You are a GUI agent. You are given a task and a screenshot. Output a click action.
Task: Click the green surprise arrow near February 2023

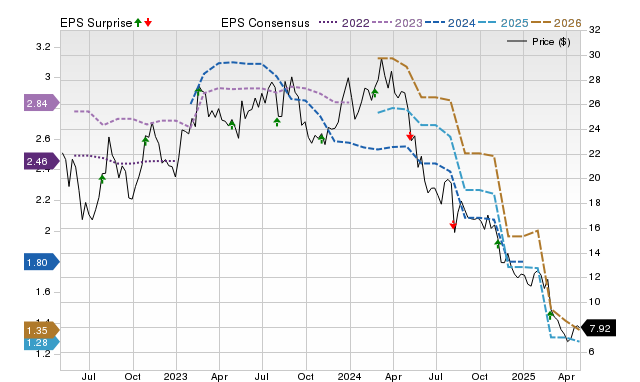pos(198,91)
